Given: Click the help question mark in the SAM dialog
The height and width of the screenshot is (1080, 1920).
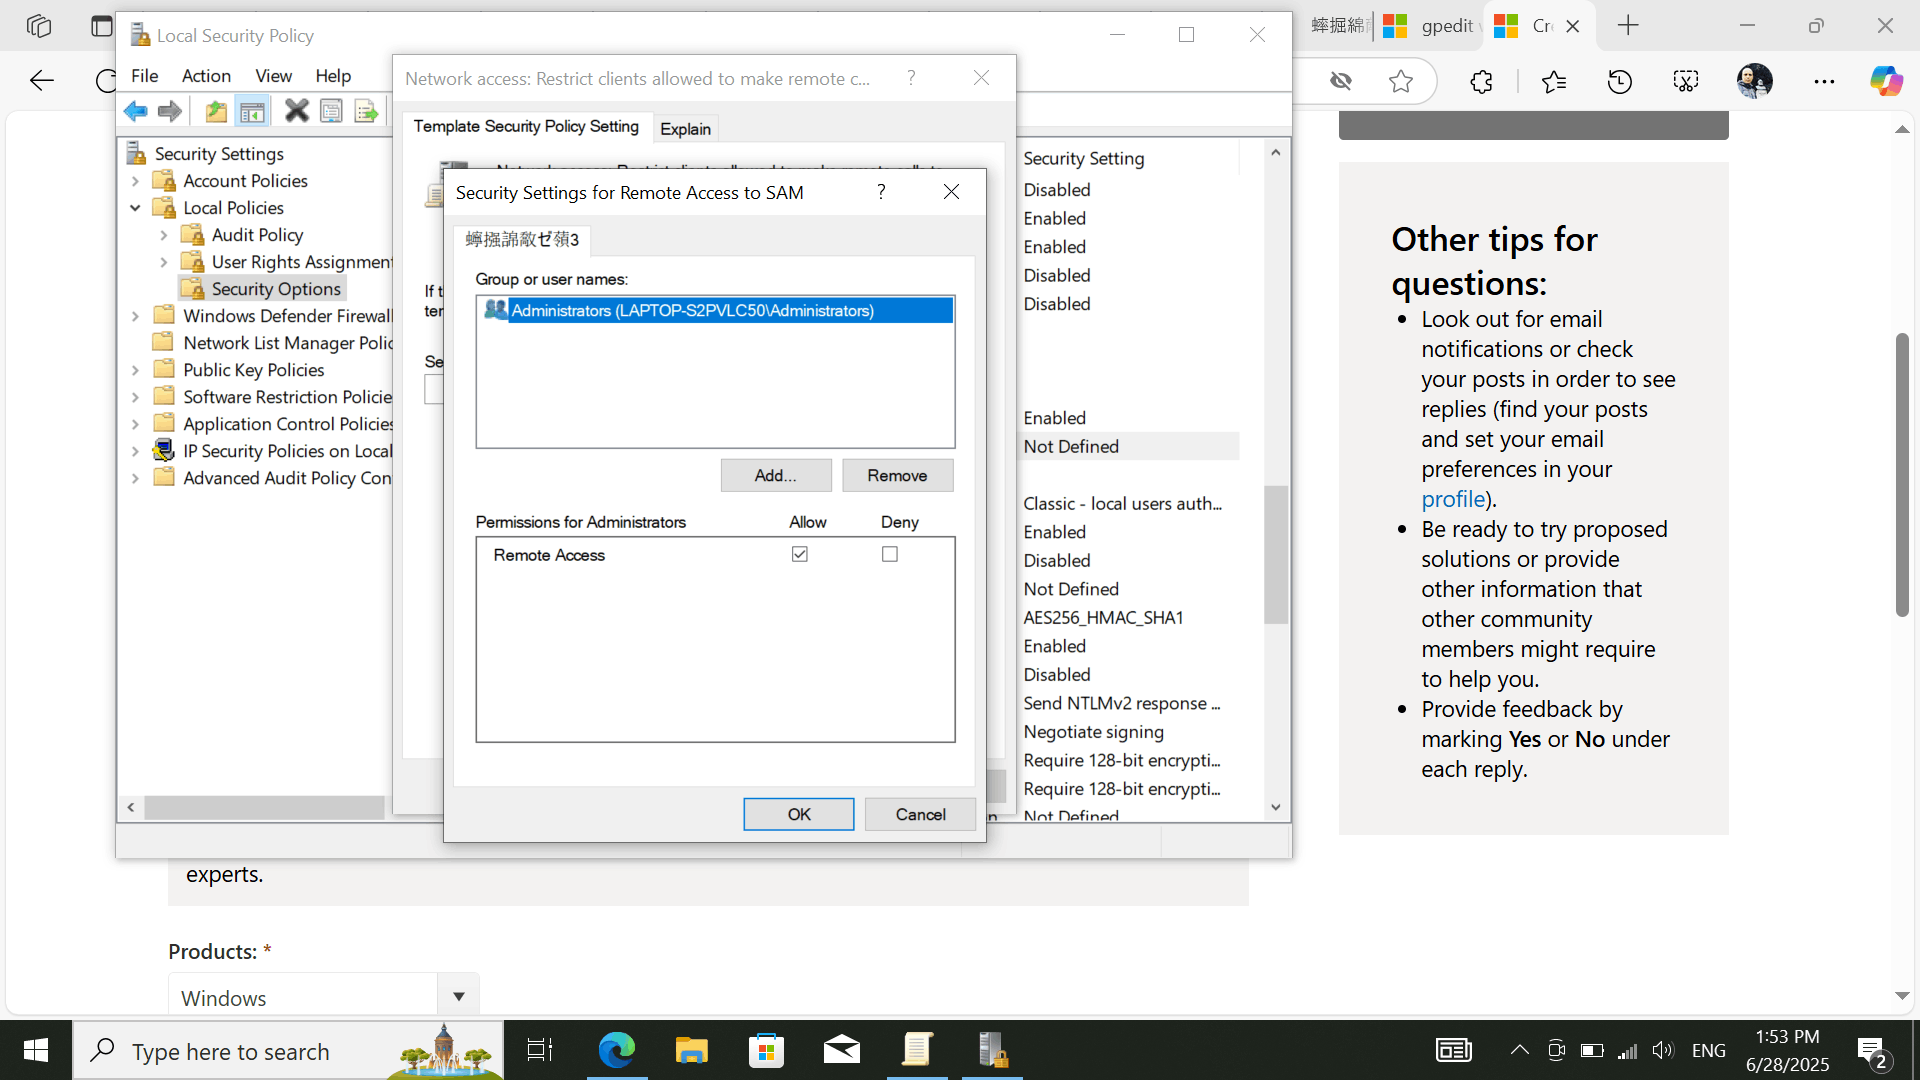Looking at the screenshot, I should pos(881,192).
